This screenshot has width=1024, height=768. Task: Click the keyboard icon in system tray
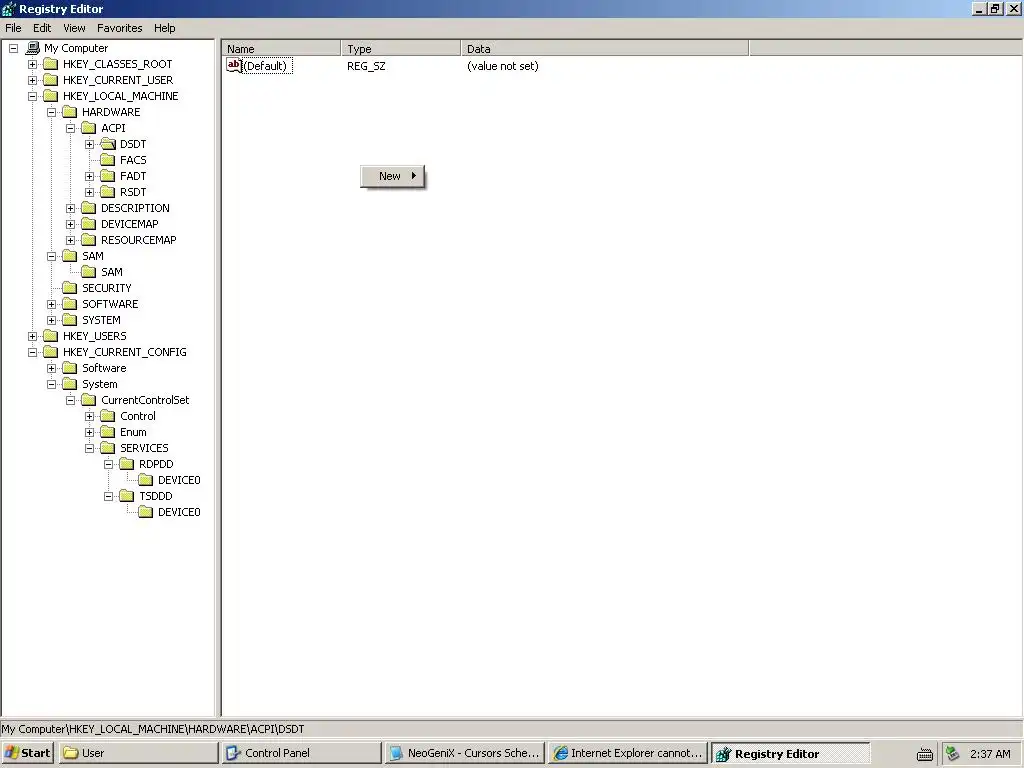[x=925, y=754]
